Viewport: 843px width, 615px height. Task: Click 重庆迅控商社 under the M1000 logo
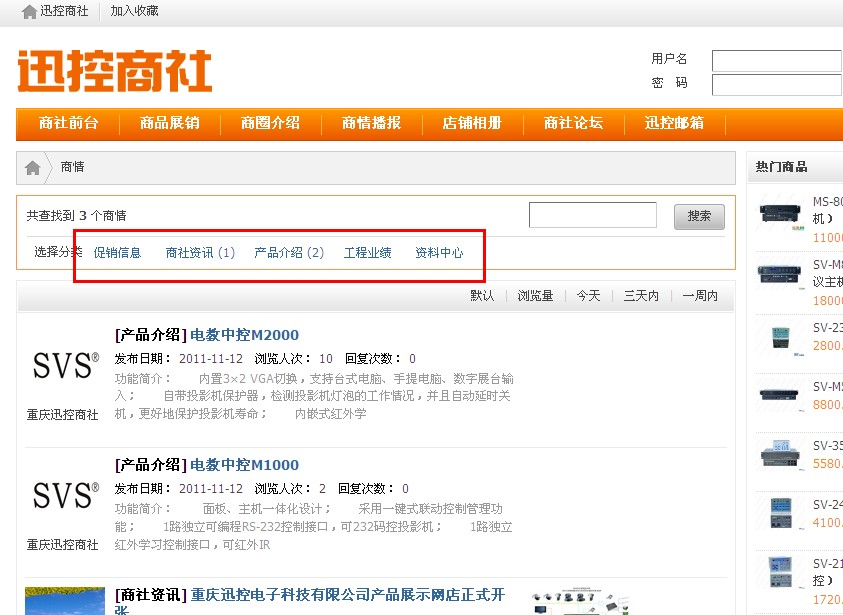click(x=62, y=545)
